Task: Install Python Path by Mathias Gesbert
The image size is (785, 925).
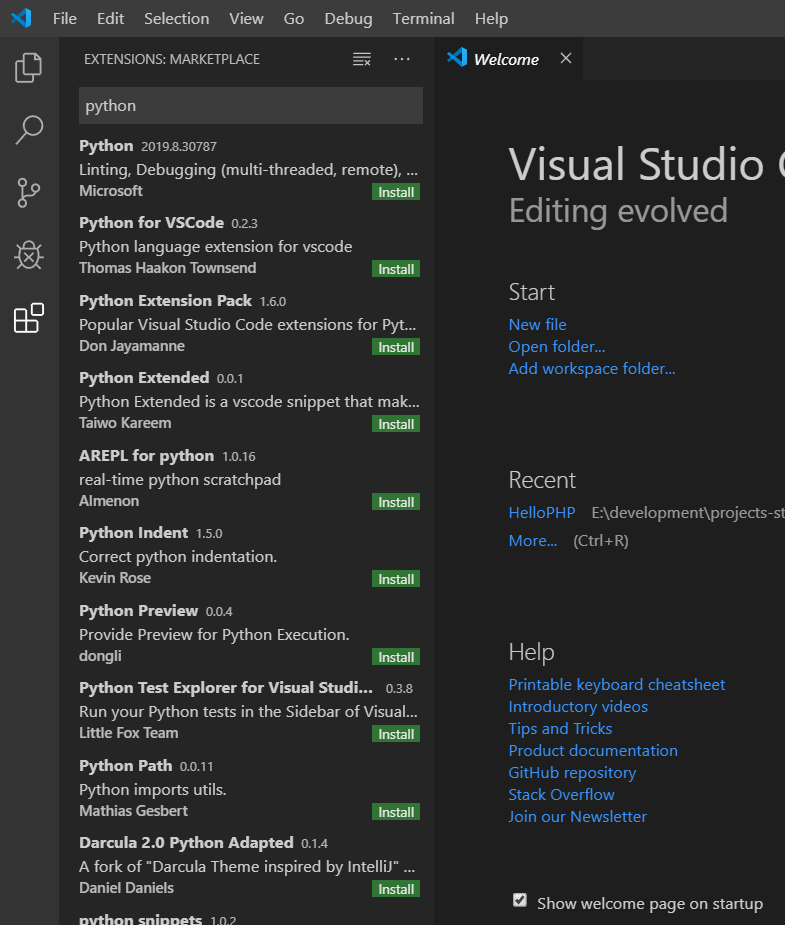Action: pos(396,812)
